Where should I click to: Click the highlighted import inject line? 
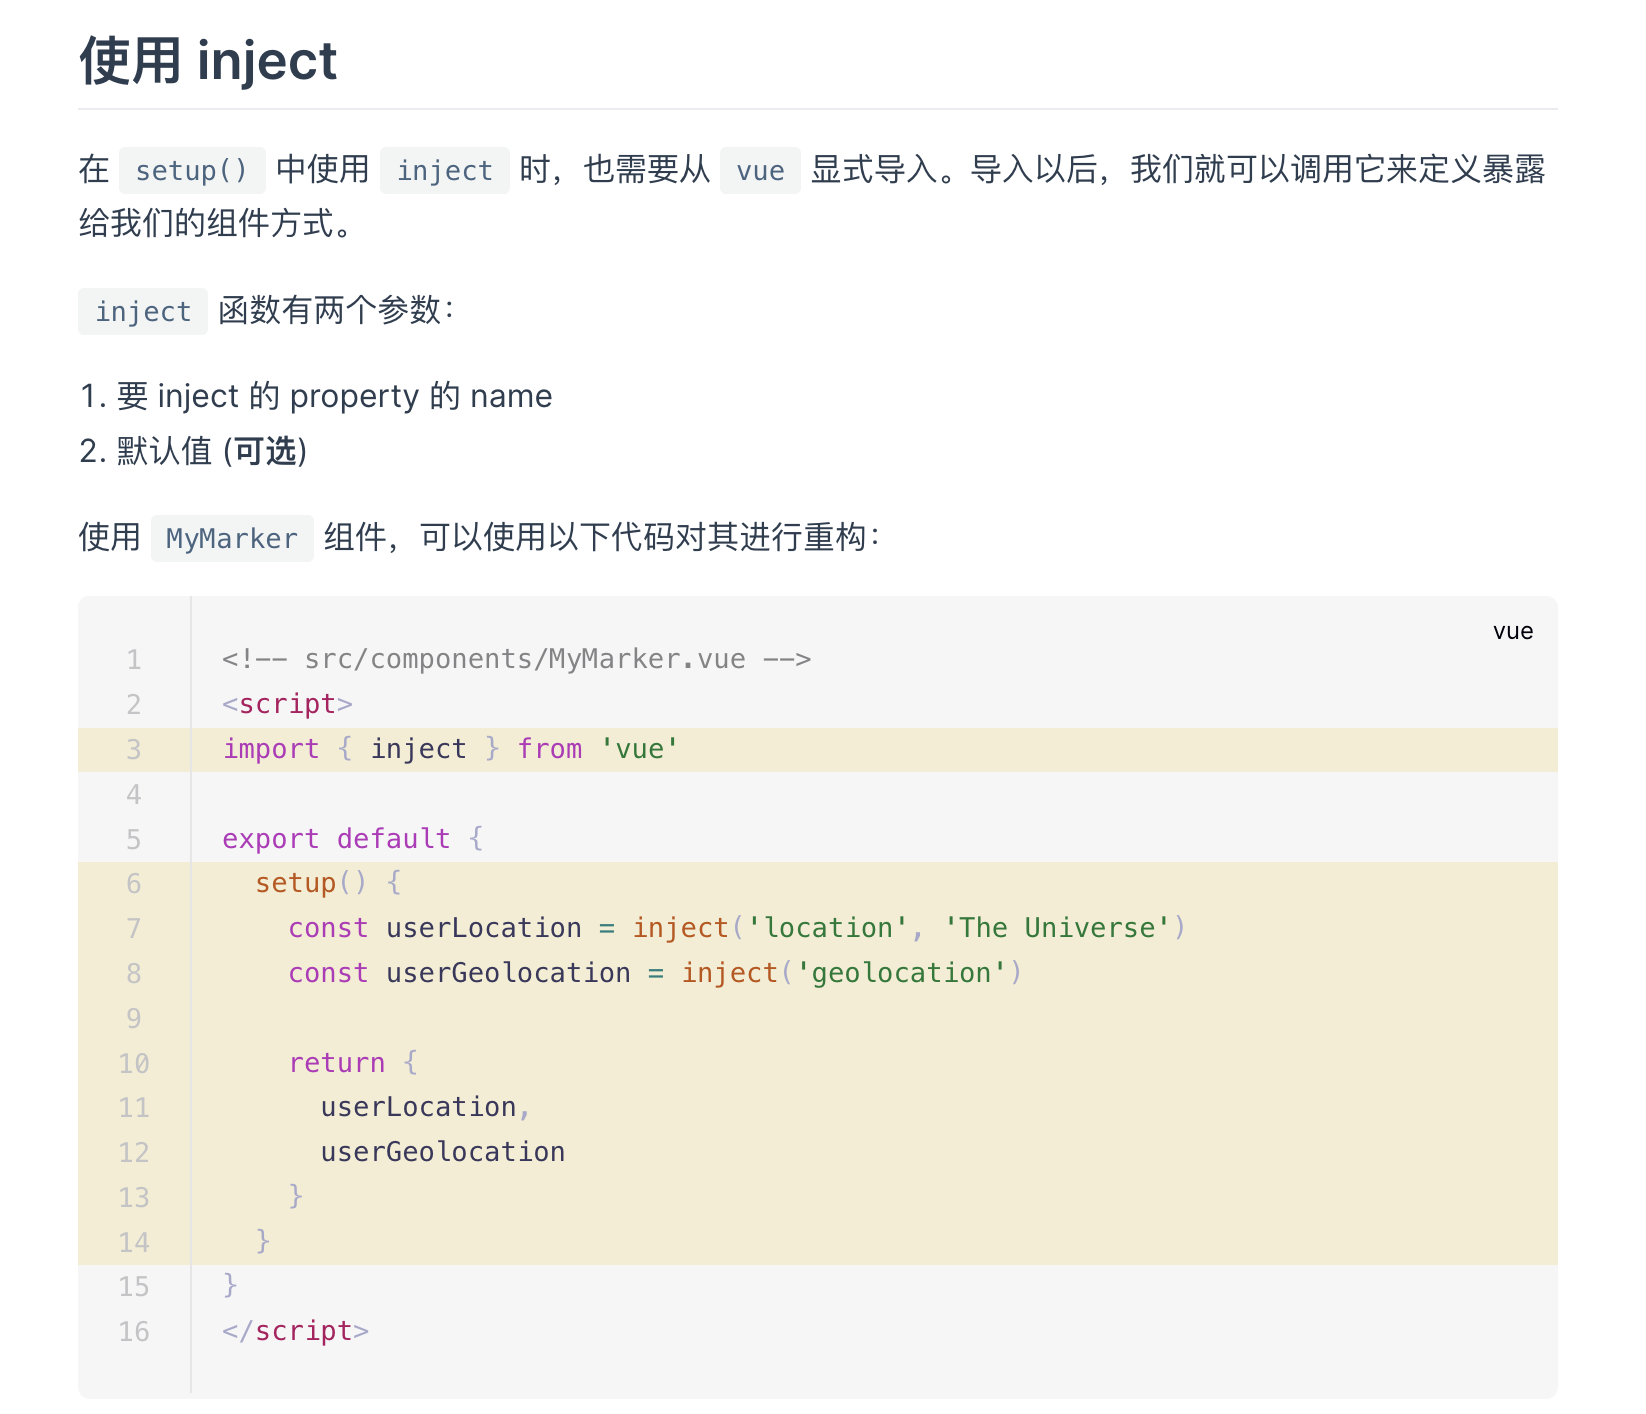coord(450,749)
